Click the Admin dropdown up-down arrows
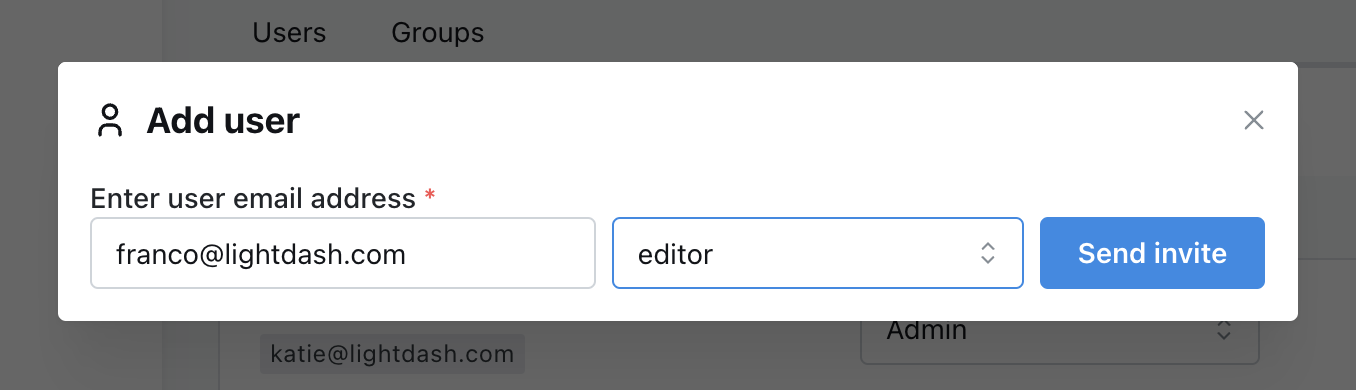 1223,331
